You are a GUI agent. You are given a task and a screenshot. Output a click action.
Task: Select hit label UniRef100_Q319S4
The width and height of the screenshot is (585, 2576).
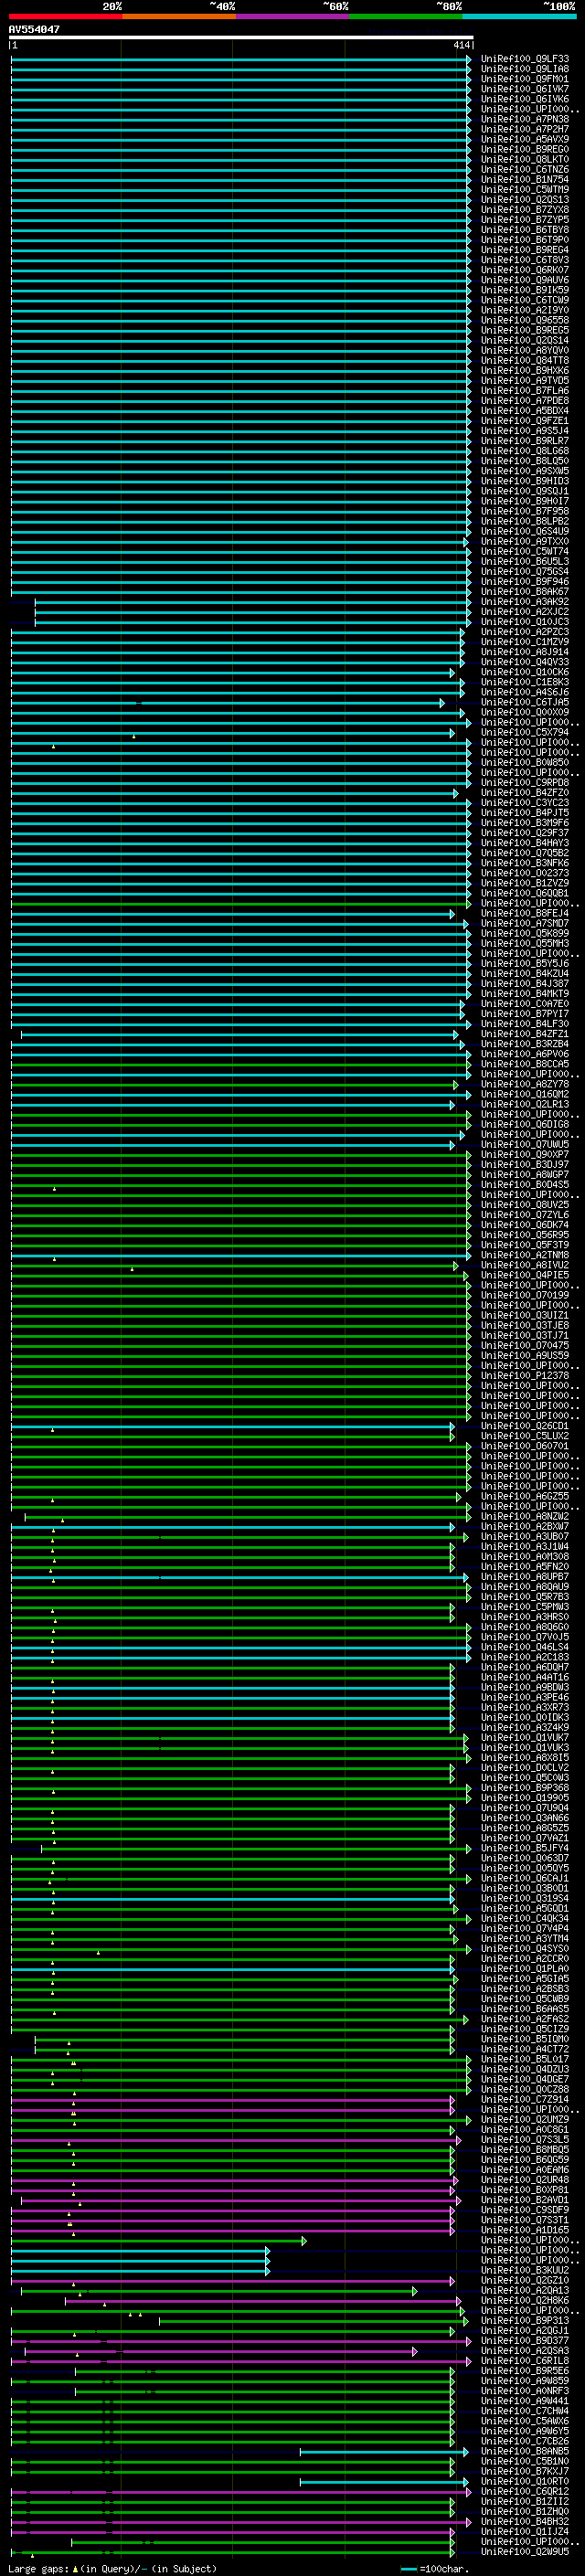[524, 1898]
